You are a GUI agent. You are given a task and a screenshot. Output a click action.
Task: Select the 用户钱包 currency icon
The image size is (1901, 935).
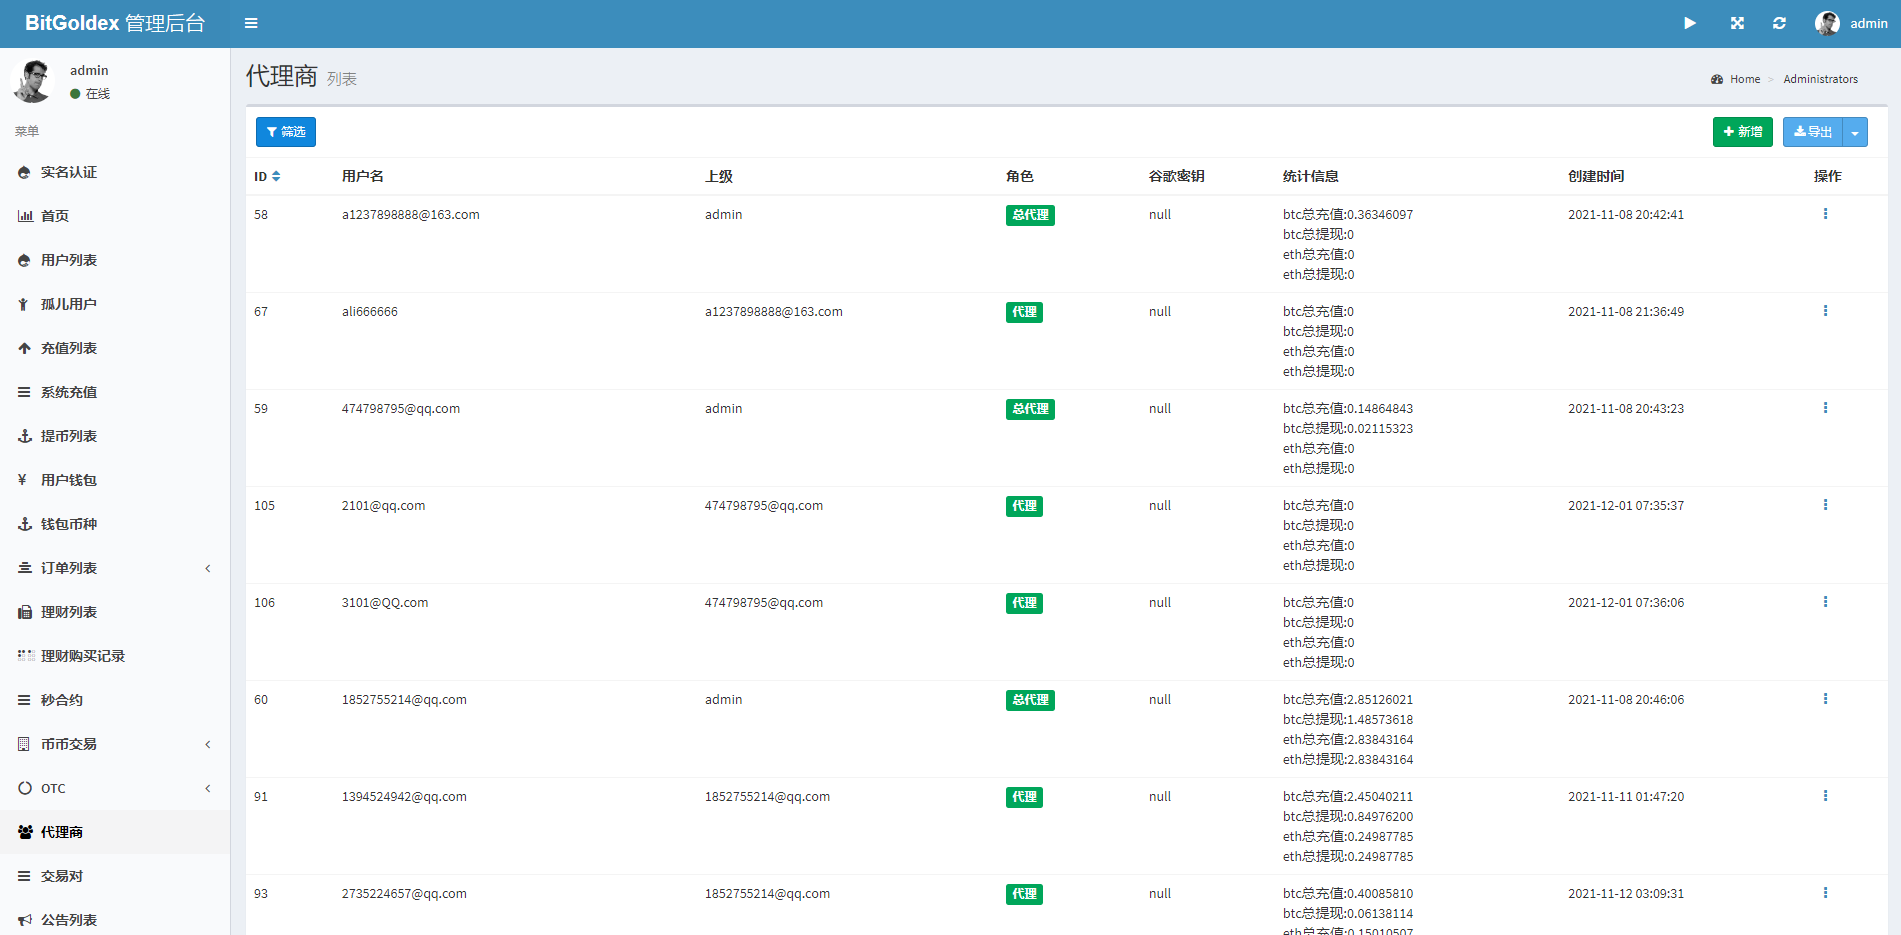coord(23,480)
